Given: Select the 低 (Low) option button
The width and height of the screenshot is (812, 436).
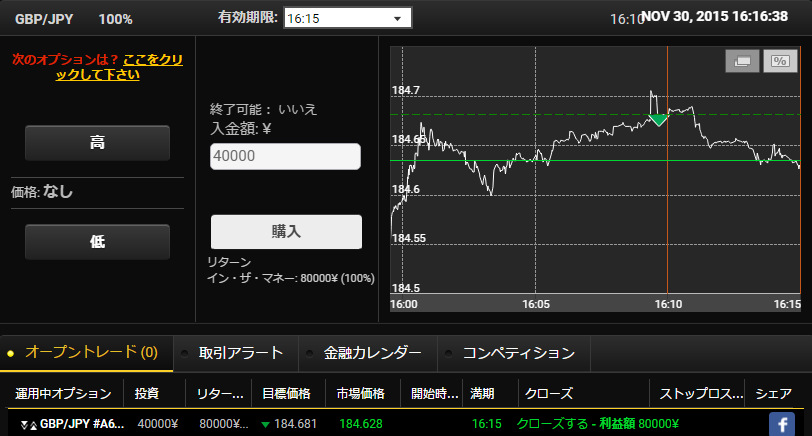Looking at the screenshot, I should tap(97, 241).
